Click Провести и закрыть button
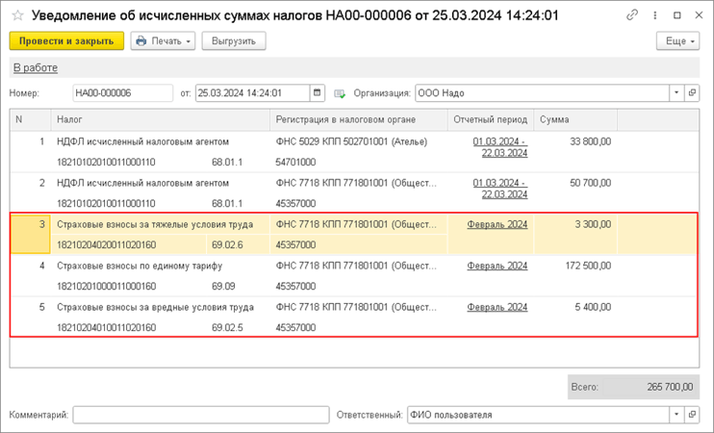 [x=66, y=41]
